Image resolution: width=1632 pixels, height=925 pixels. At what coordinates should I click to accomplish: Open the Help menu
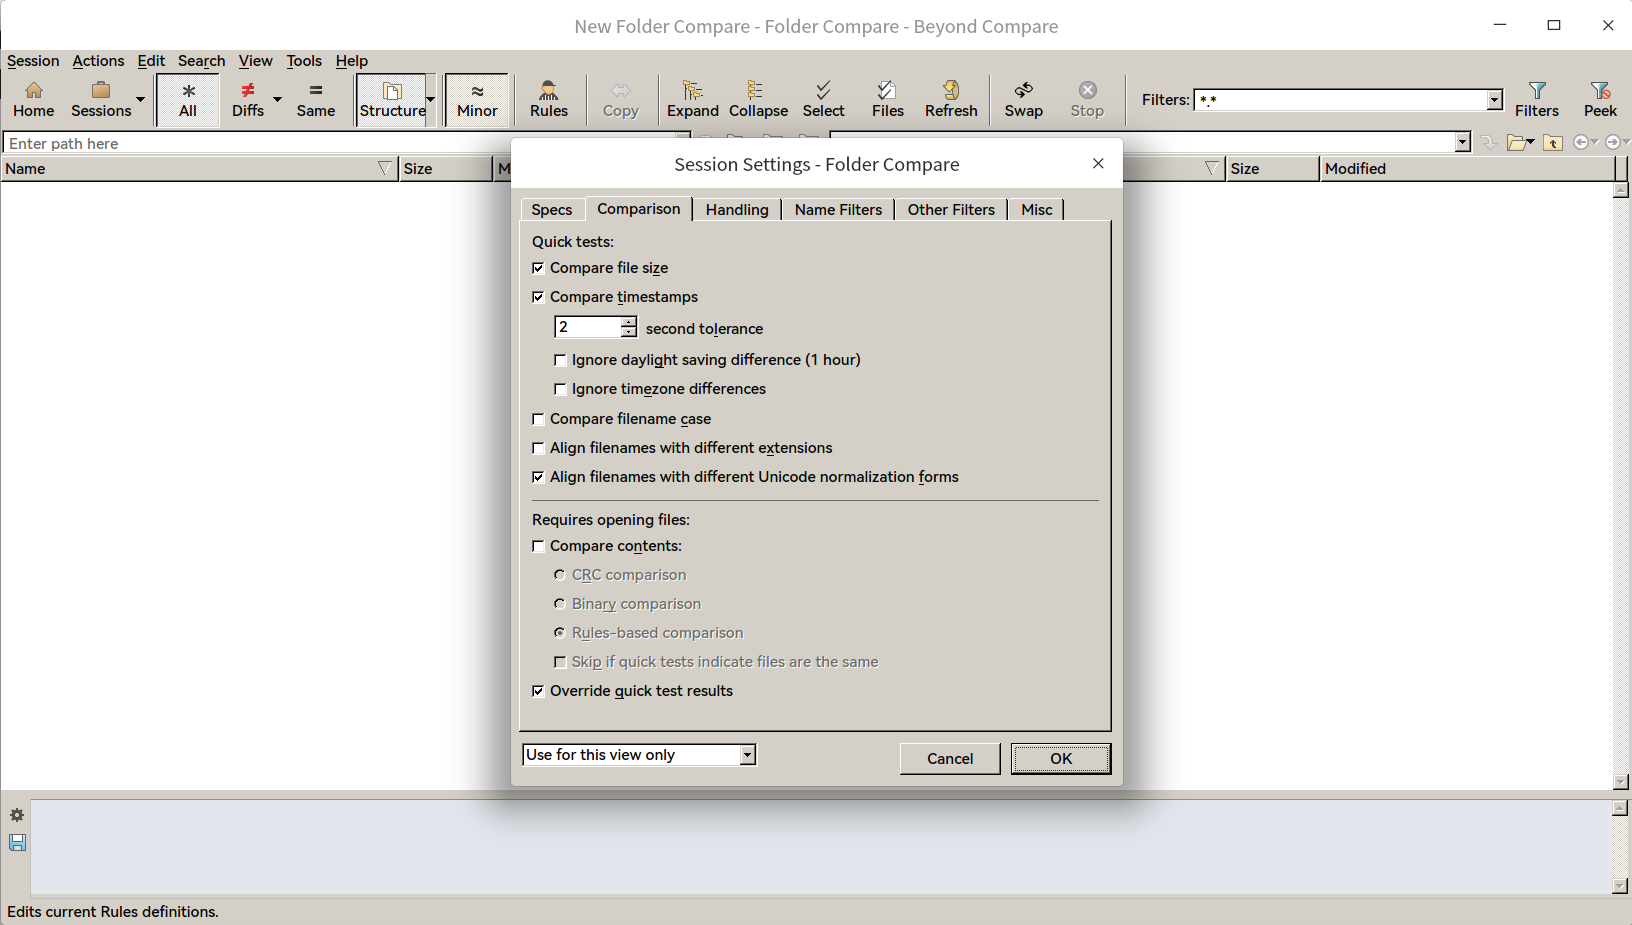pyautogui.click(x=351, y=61)
